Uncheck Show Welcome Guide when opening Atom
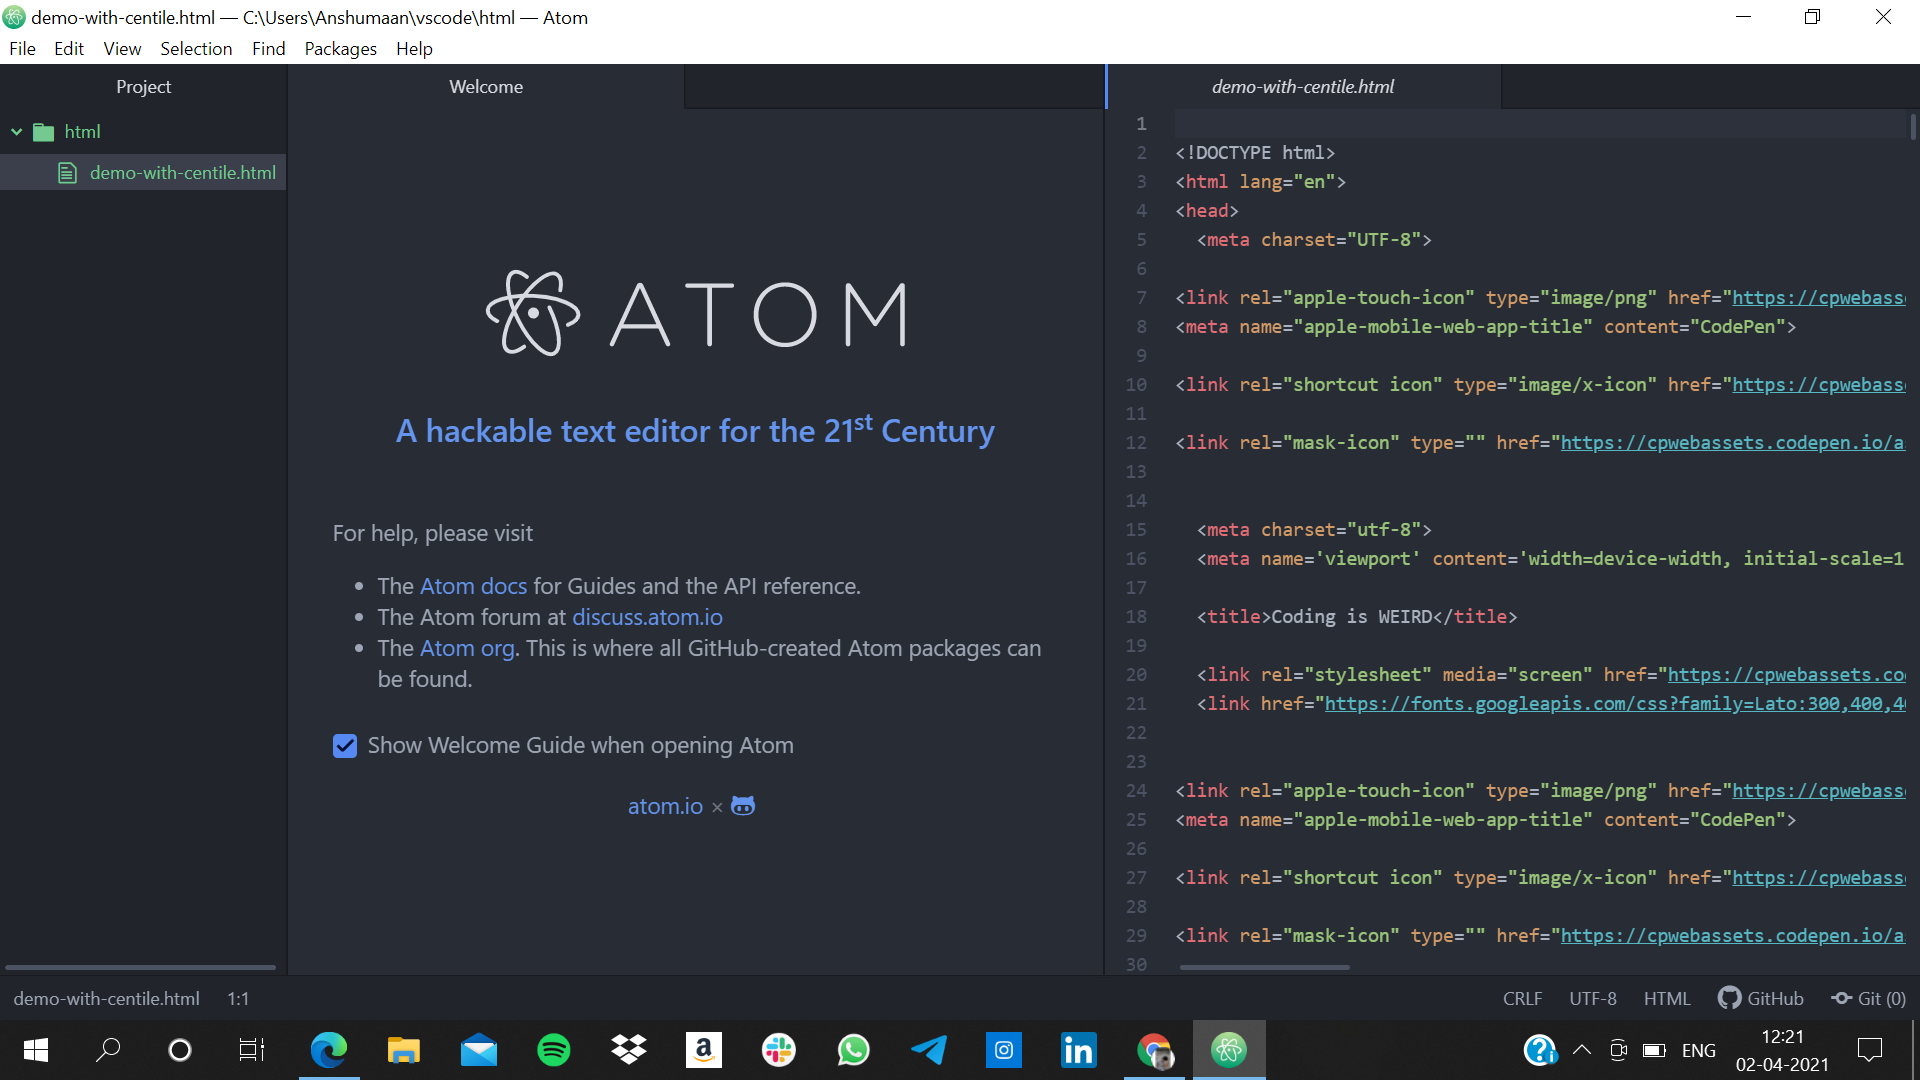The width and height of the screenshot is (1920, 1080). click(x=345, y=746)
